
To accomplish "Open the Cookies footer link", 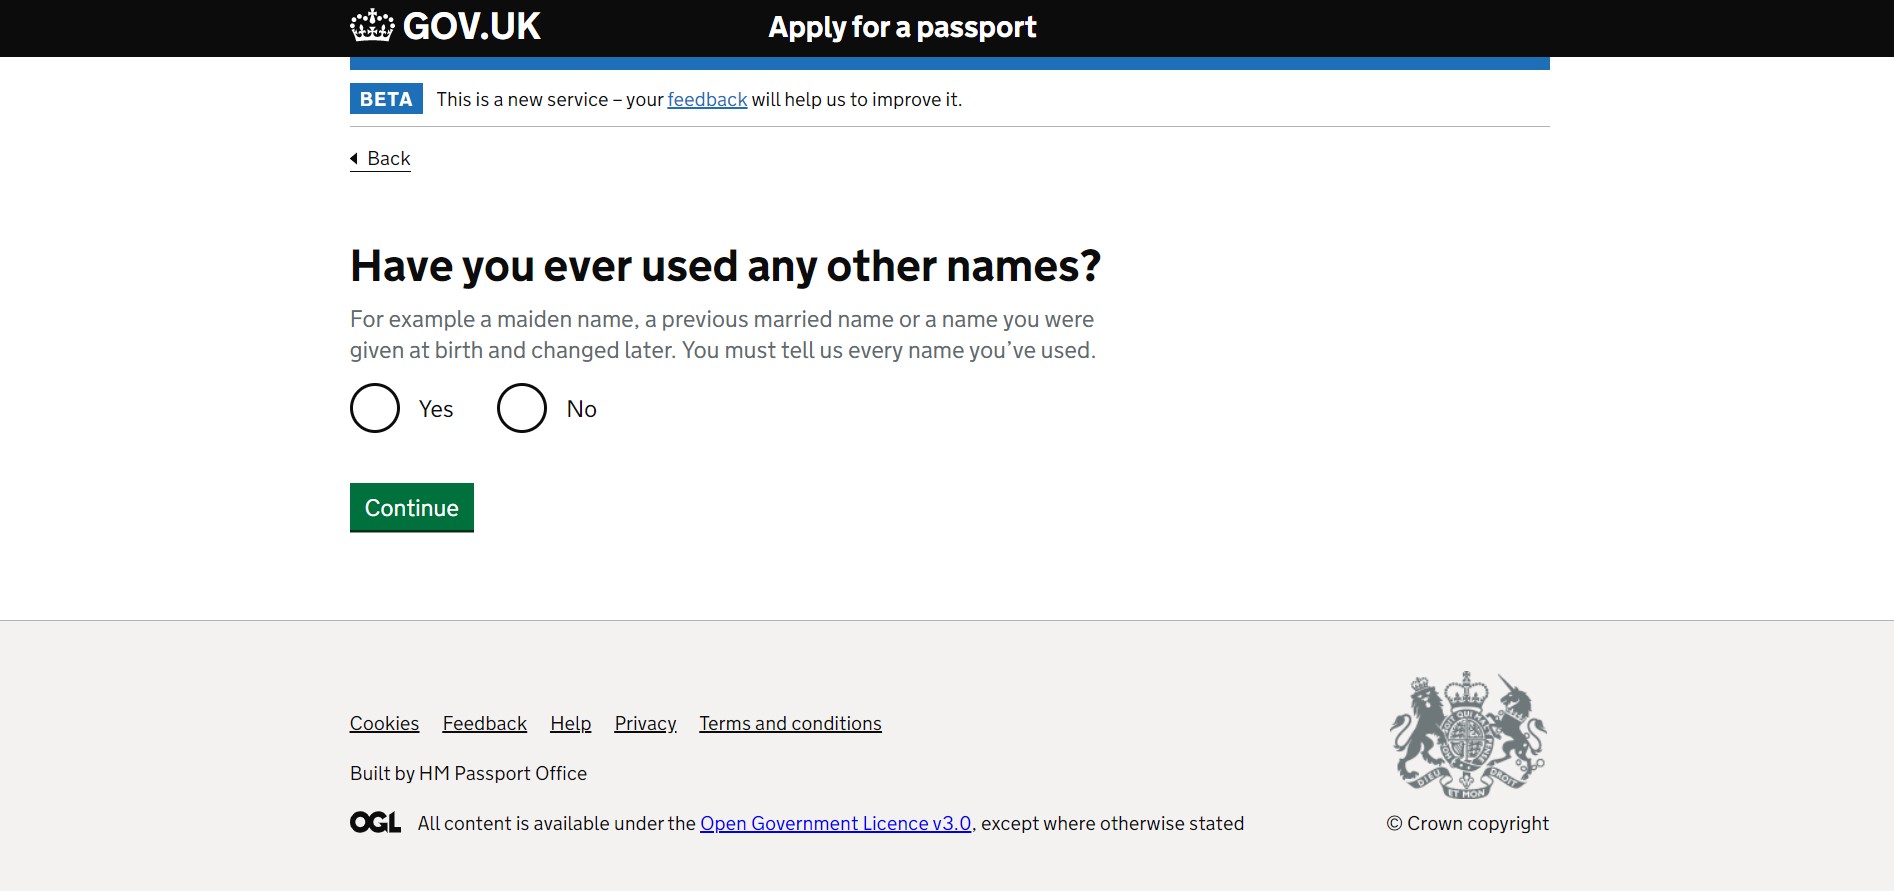I will (384, 723).
